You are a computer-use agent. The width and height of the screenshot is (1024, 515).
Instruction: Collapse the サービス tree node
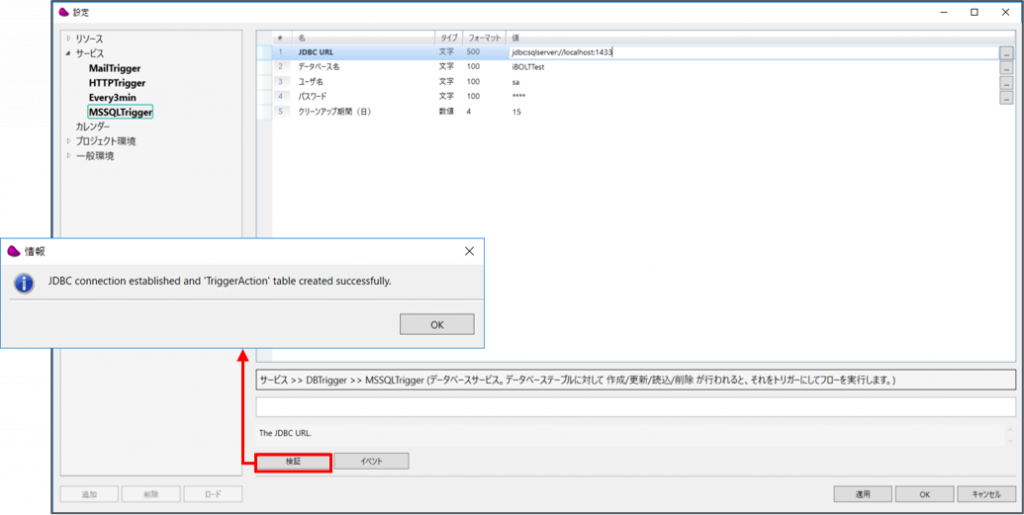point(68,53)
